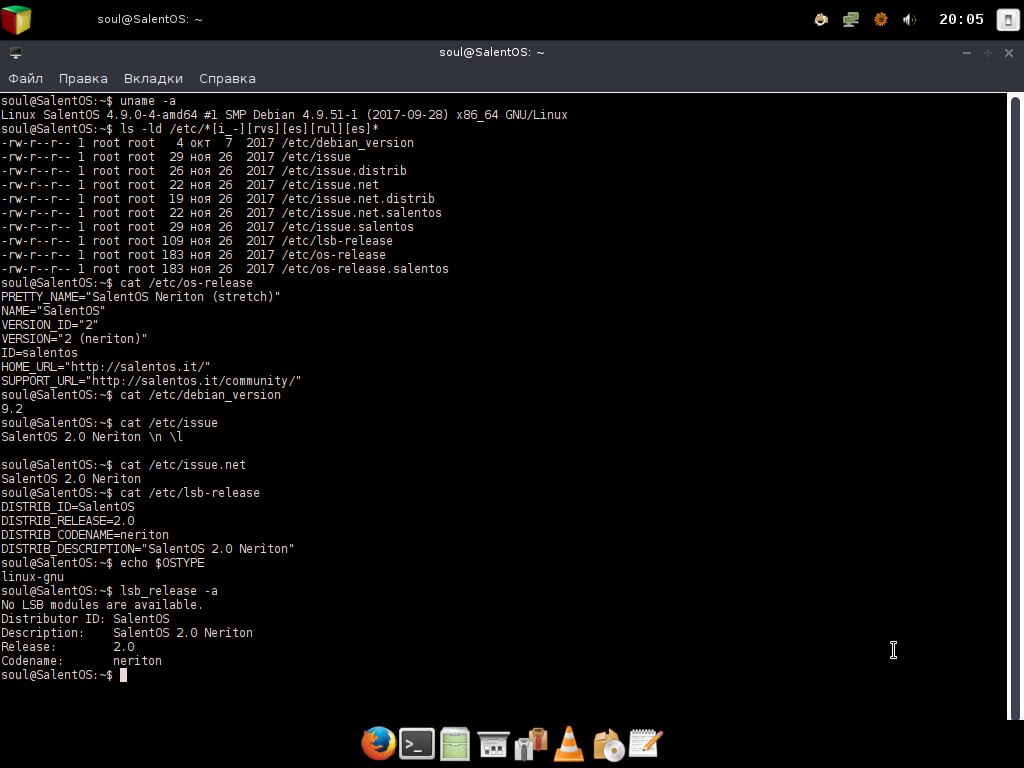The height and width of the screenshot is (768, 1024).
Task: Click the sunflower tray icon
Action: coord(880,20)
